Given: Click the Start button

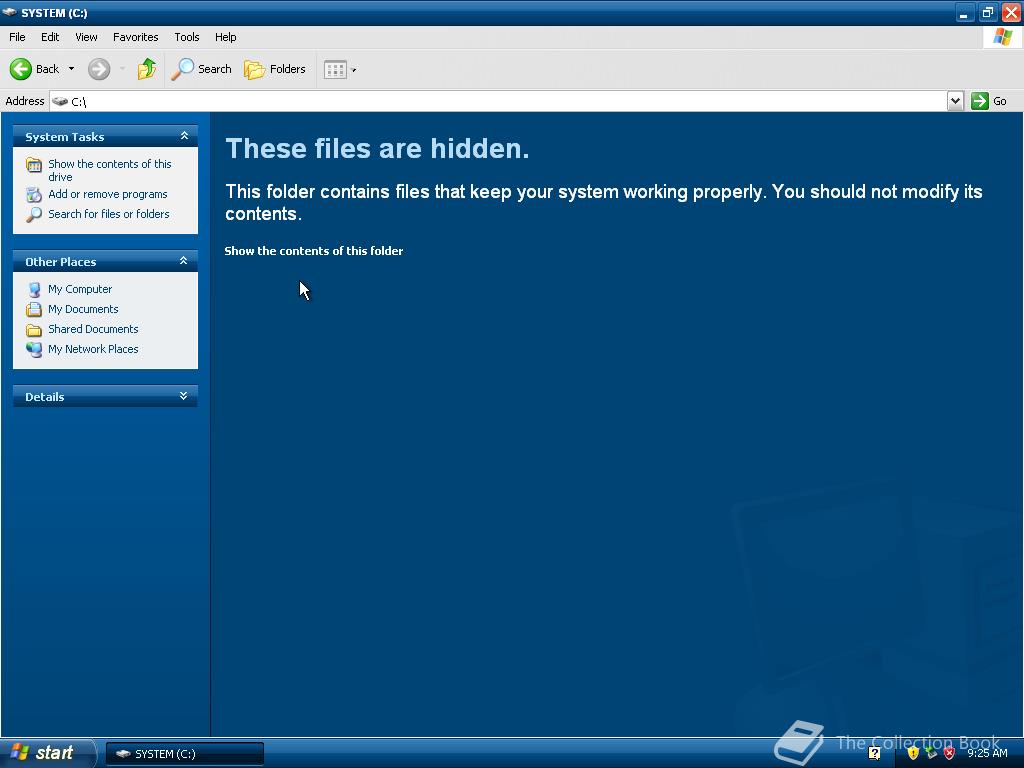Looking at the screenshot, I should click(47, 753).
